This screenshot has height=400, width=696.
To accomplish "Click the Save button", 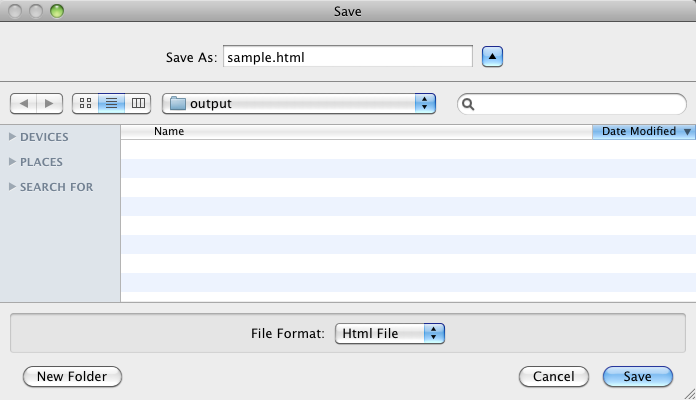I will pyautogui.click(x=638, y=376).
